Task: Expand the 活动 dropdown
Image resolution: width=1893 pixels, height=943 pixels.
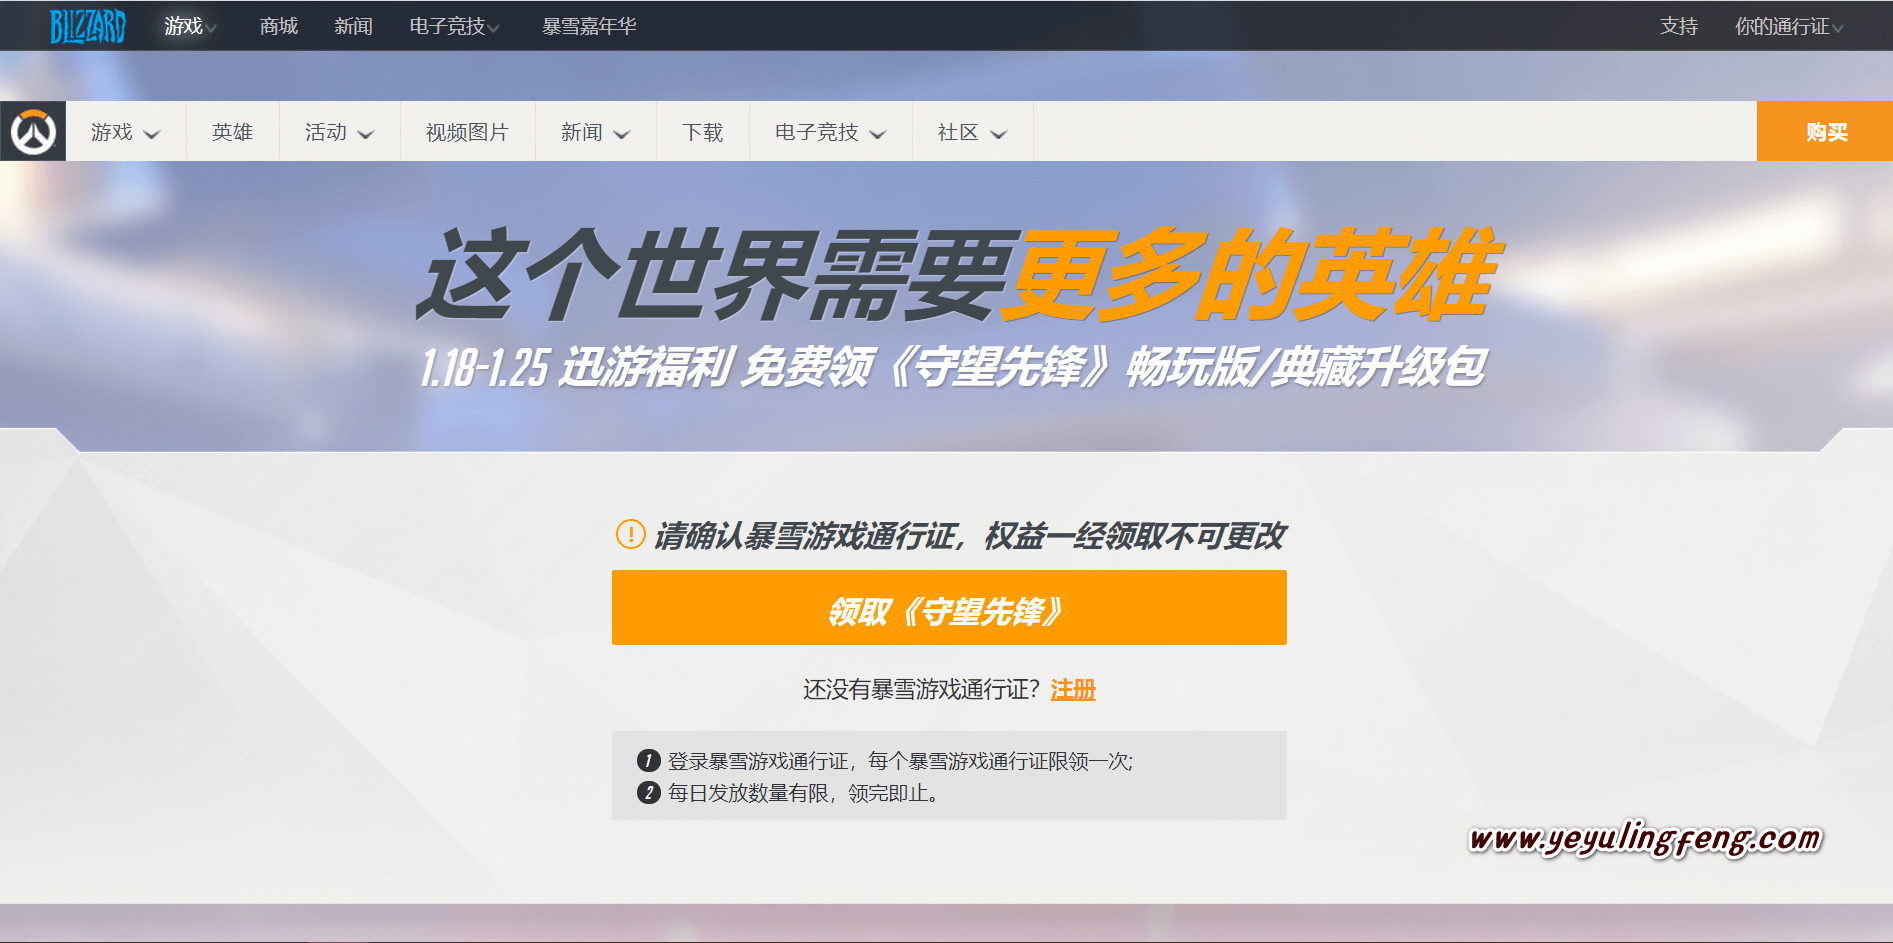Action: tap(339, 132)
